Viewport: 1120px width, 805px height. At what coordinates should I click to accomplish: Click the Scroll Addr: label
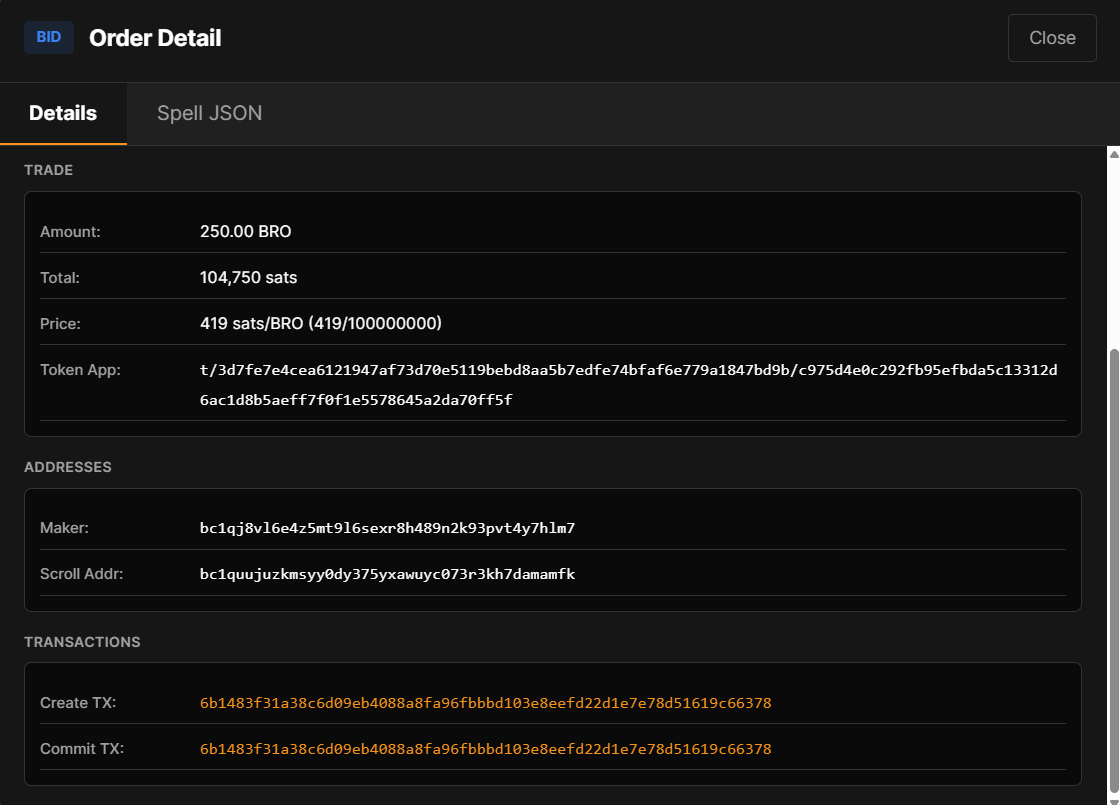[81, 574]
